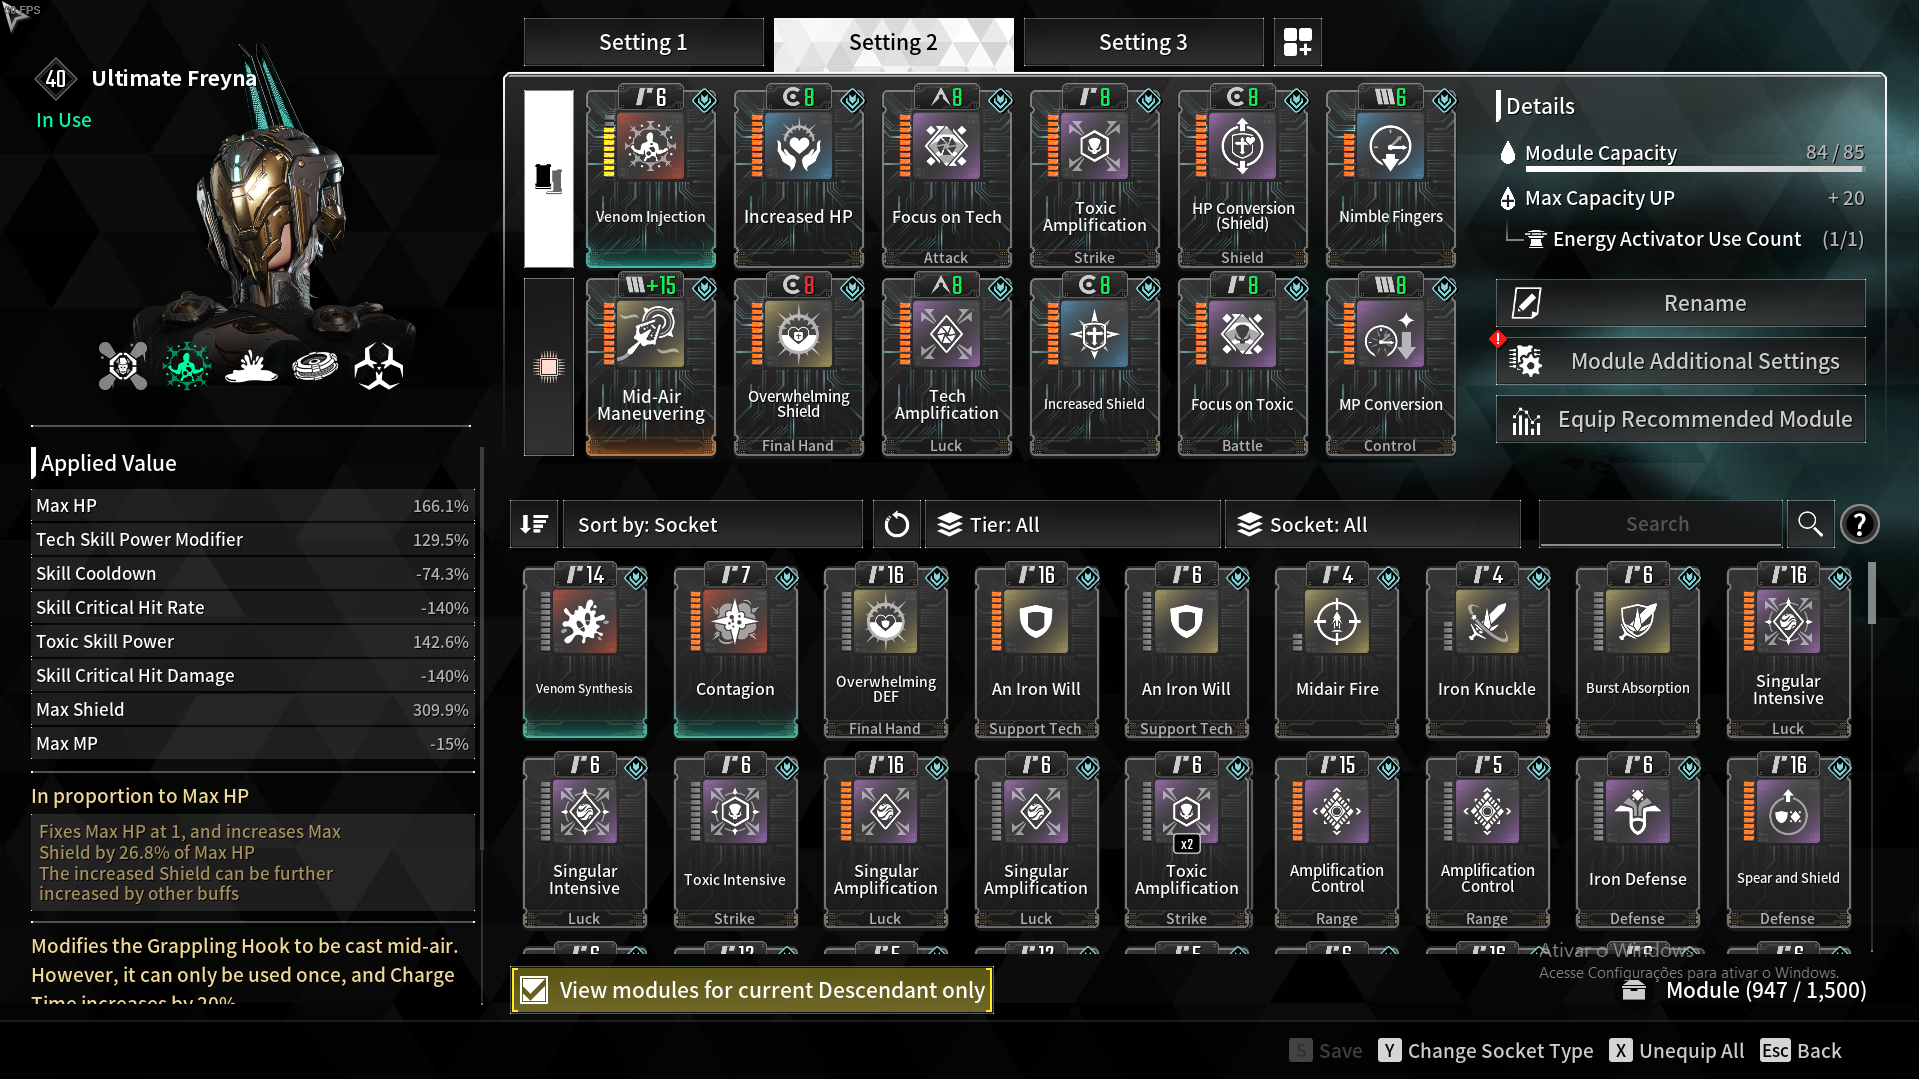Click the Unequip All button

coord(1677,1050)
